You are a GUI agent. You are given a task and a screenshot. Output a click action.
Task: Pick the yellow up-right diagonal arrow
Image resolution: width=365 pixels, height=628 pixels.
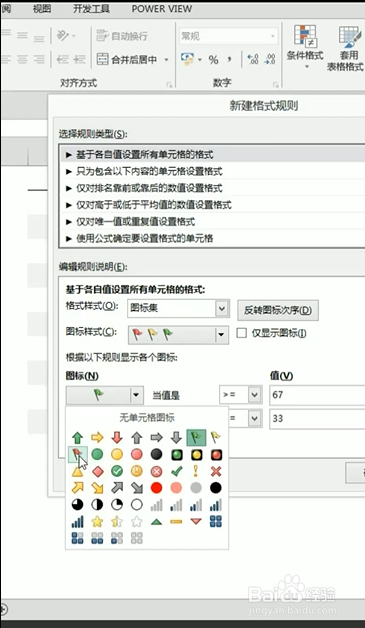click(x=77, y=487)
